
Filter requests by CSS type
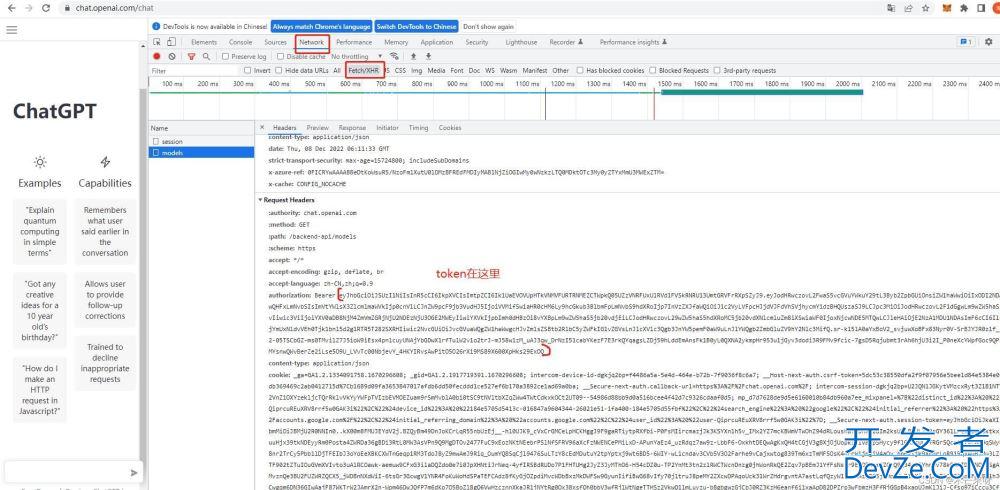pos(400,70)
